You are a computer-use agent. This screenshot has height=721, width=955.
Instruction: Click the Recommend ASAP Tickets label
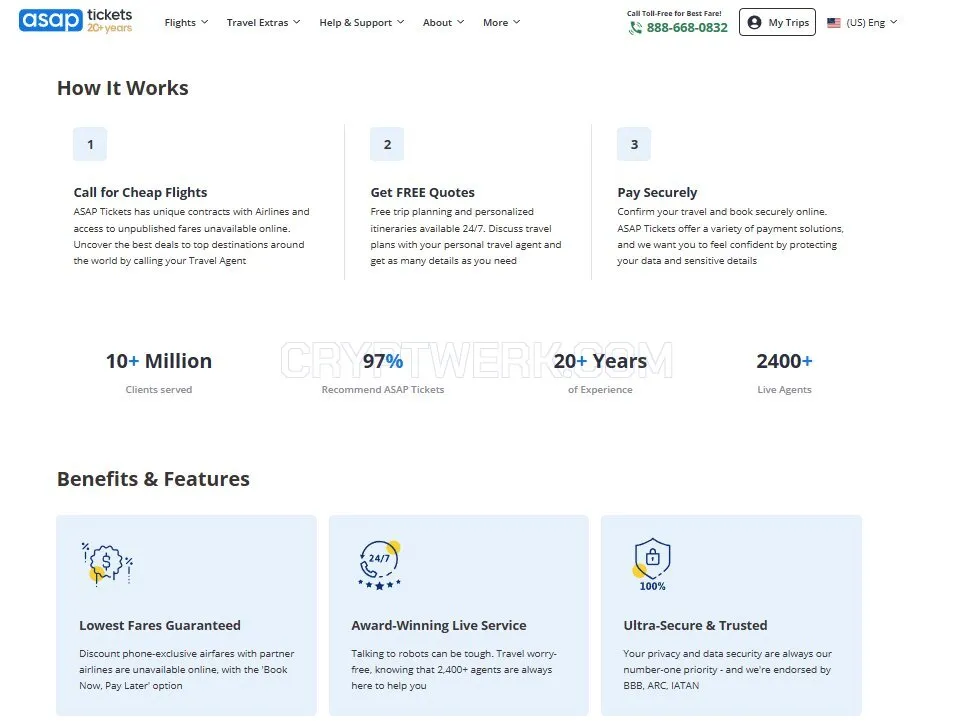[x=382, y=390]
